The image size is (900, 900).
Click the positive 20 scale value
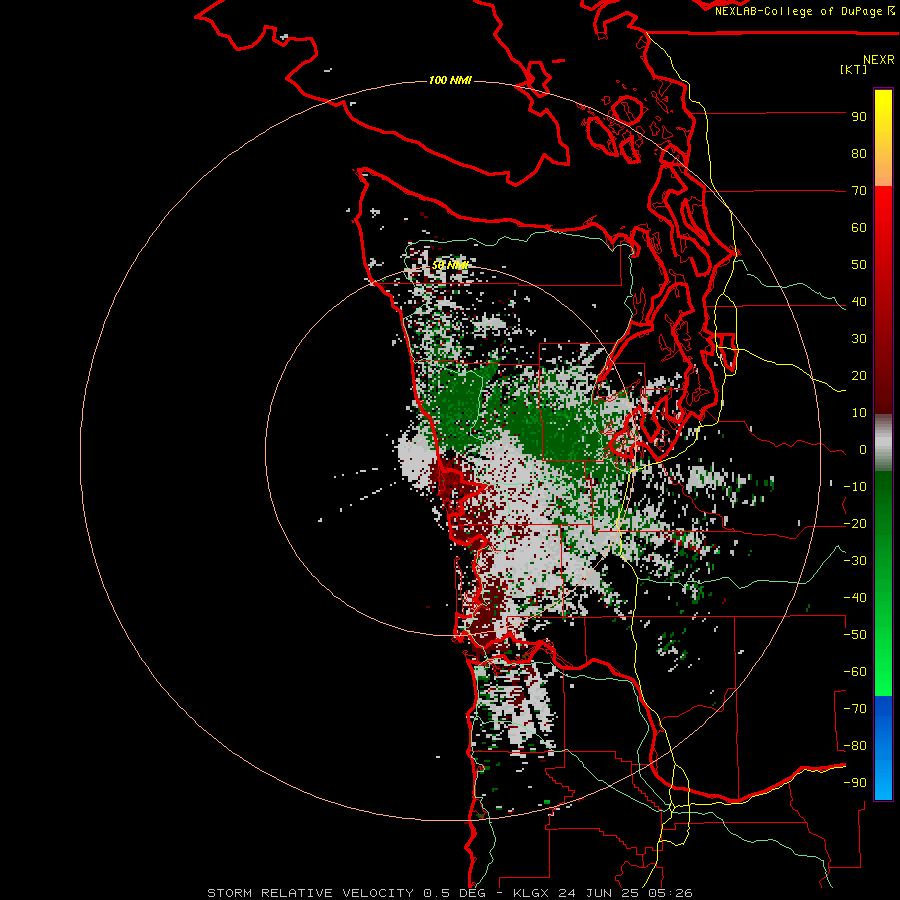coord(859,376)
